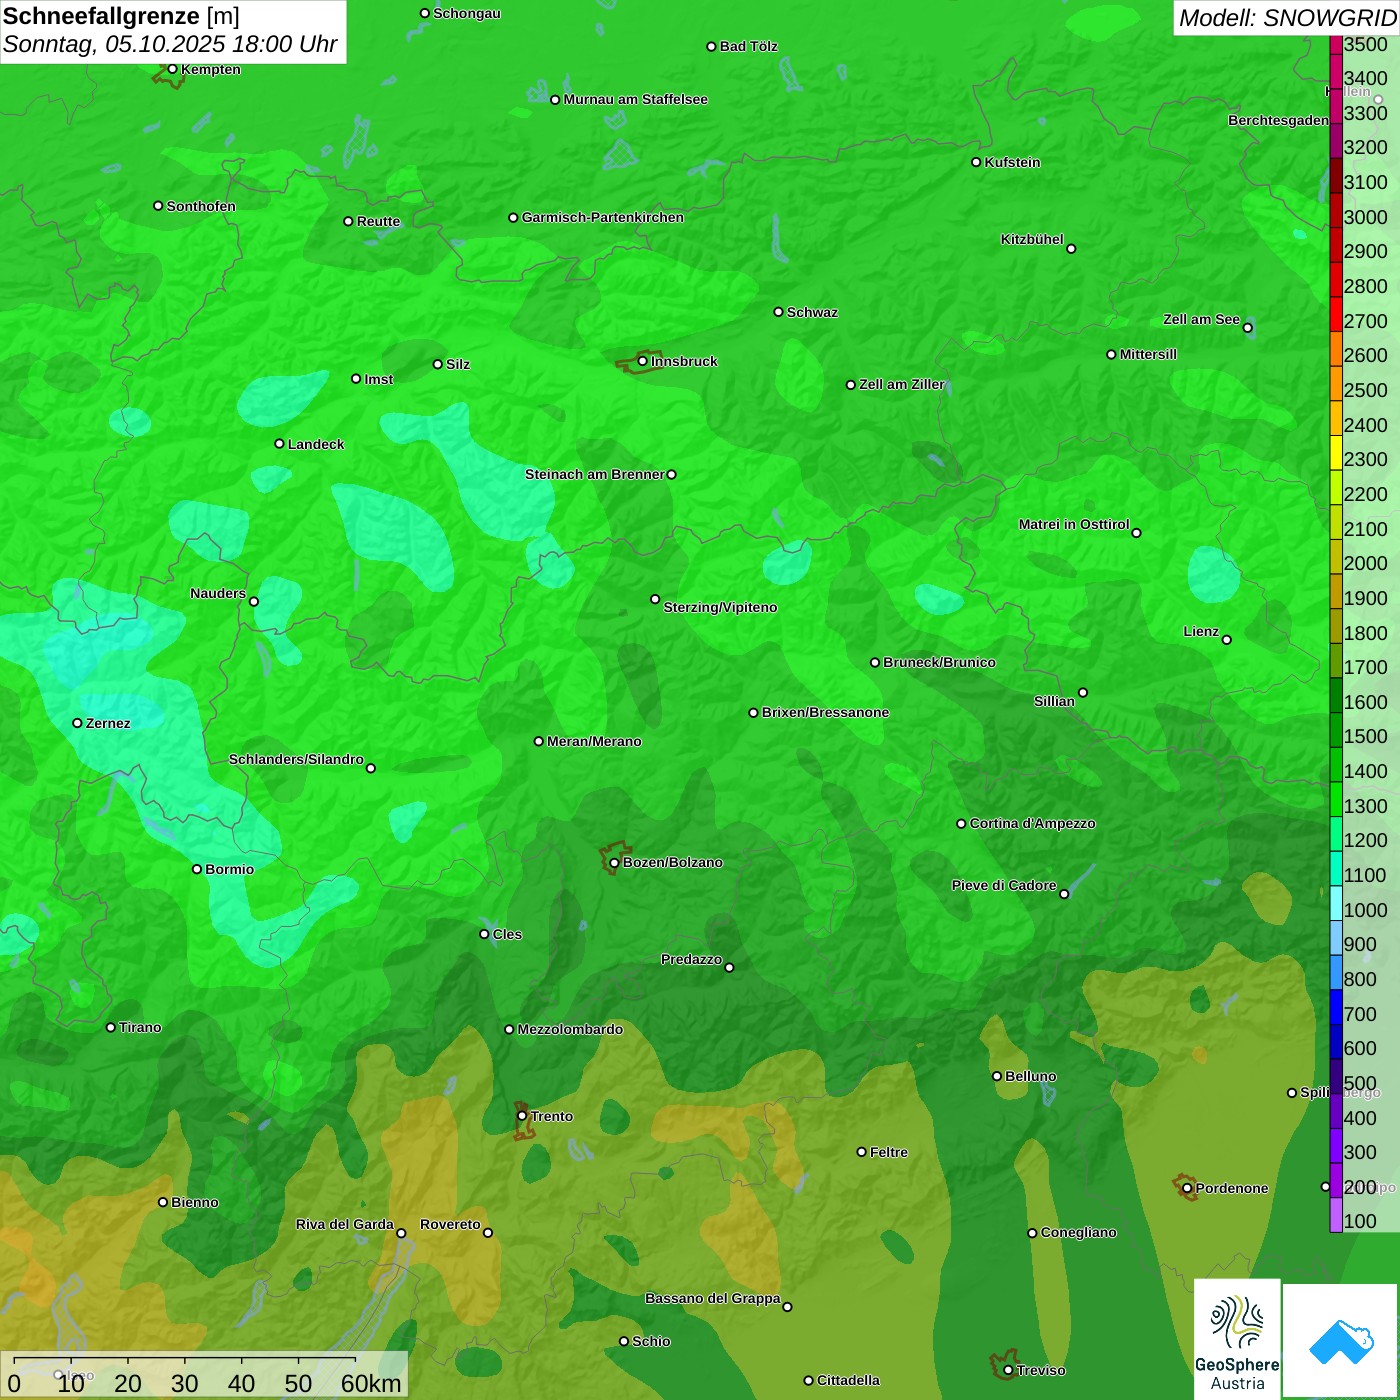The width and height of the screenshot is (1400, 1400).
Task: Click the Kitzbühel label
Action: click(x=1032, y=239)
